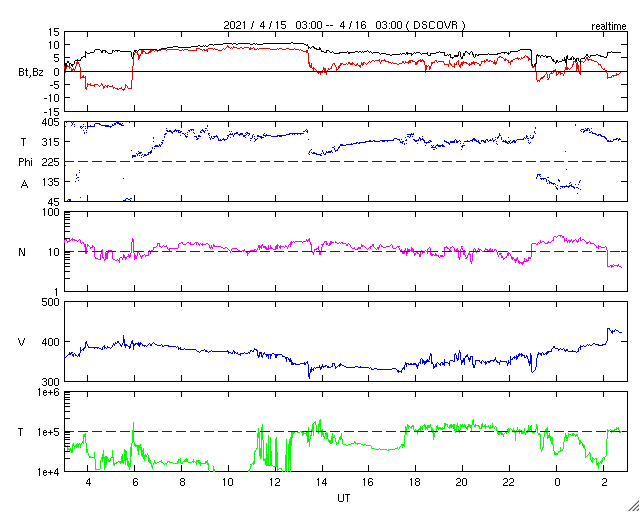Click the '1e+6' temperature tick label
Screen dimensions: 640x512
pyautogui.click(x=50, y=392)
